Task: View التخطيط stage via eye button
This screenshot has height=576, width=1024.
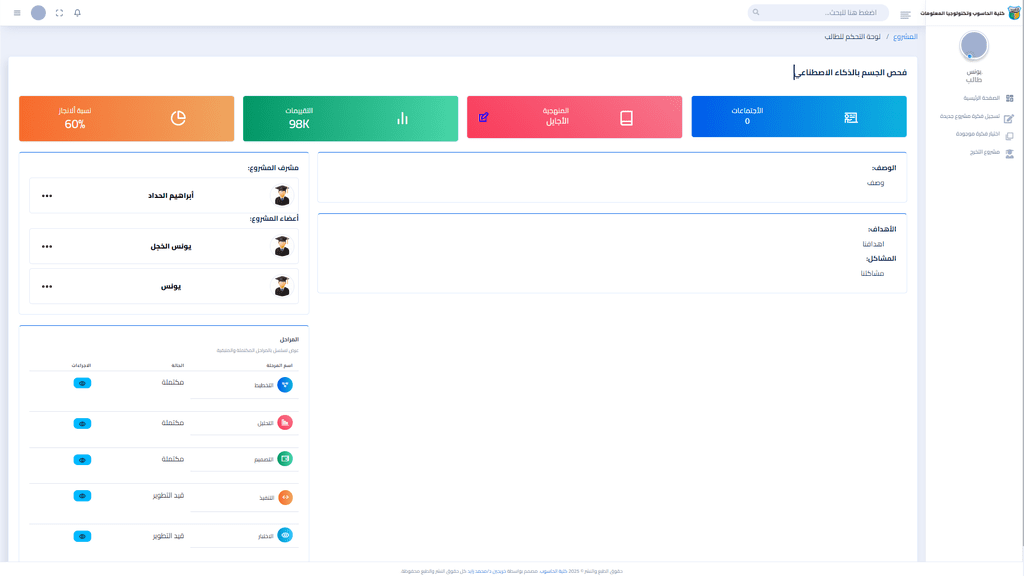Action: pyautogui.click(x=82, y=383)
